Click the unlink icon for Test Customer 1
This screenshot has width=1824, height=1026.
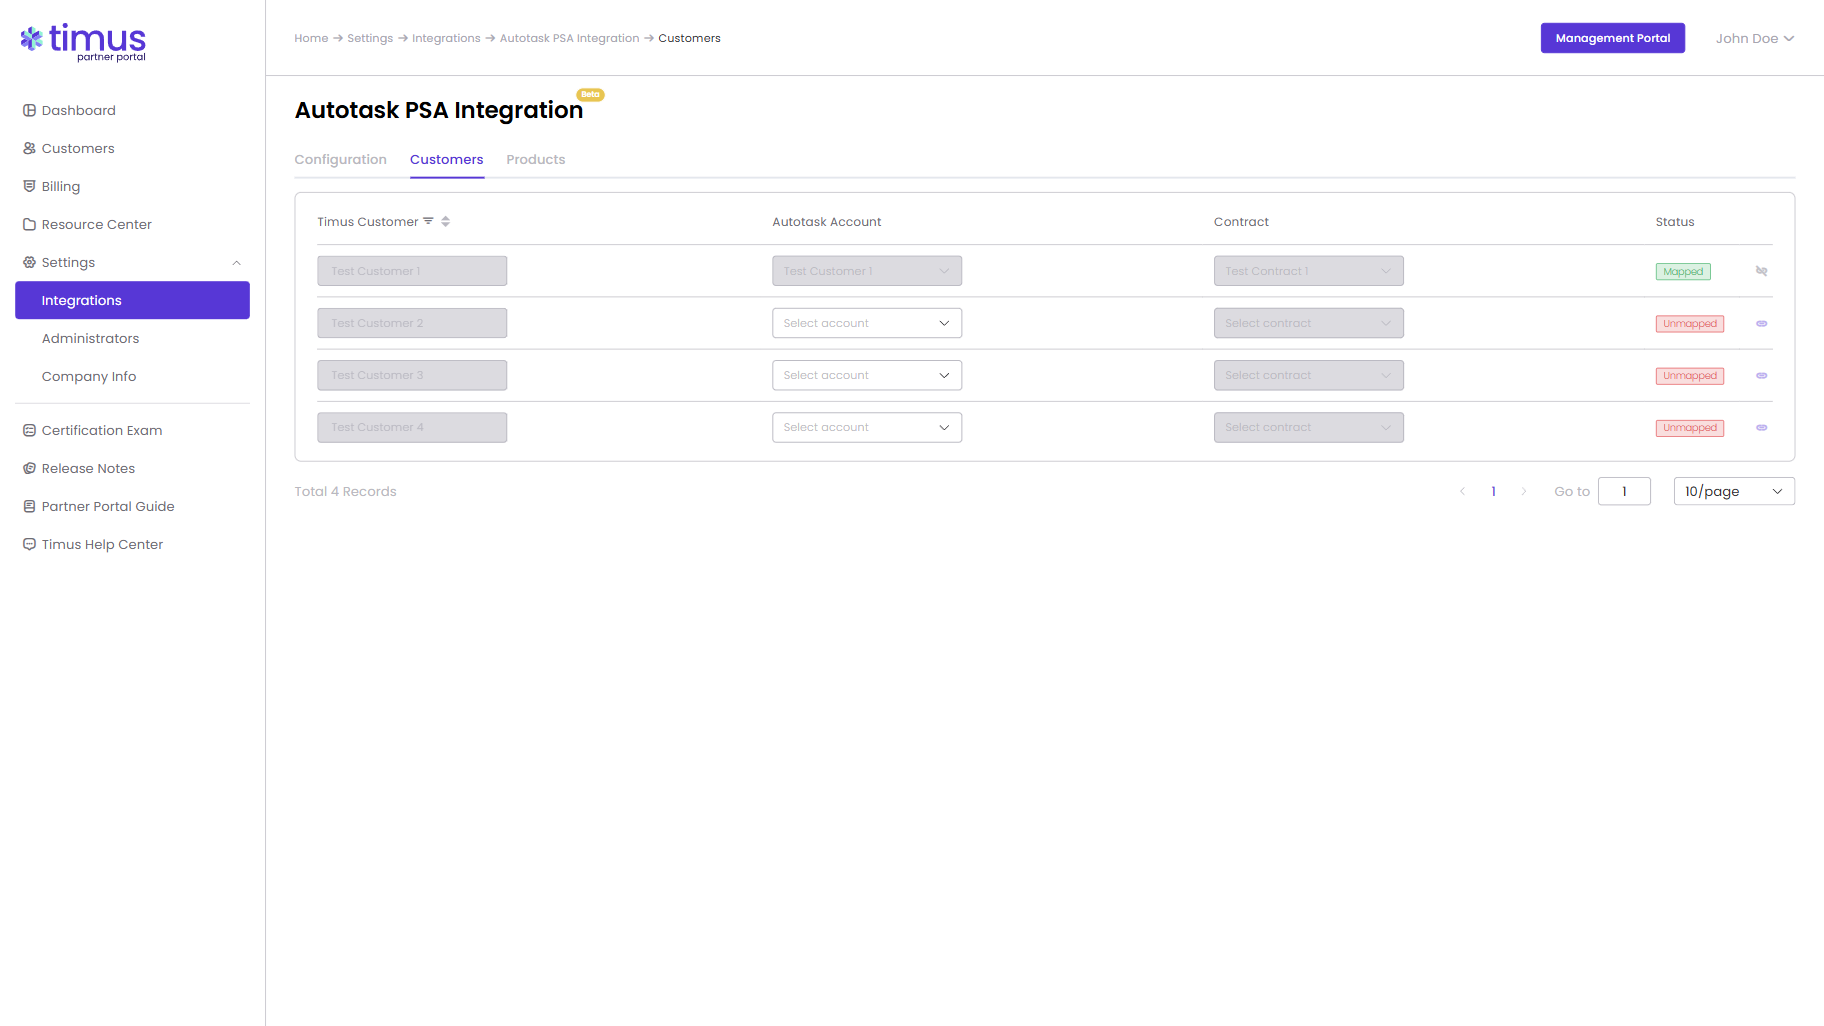point(1761,271)
